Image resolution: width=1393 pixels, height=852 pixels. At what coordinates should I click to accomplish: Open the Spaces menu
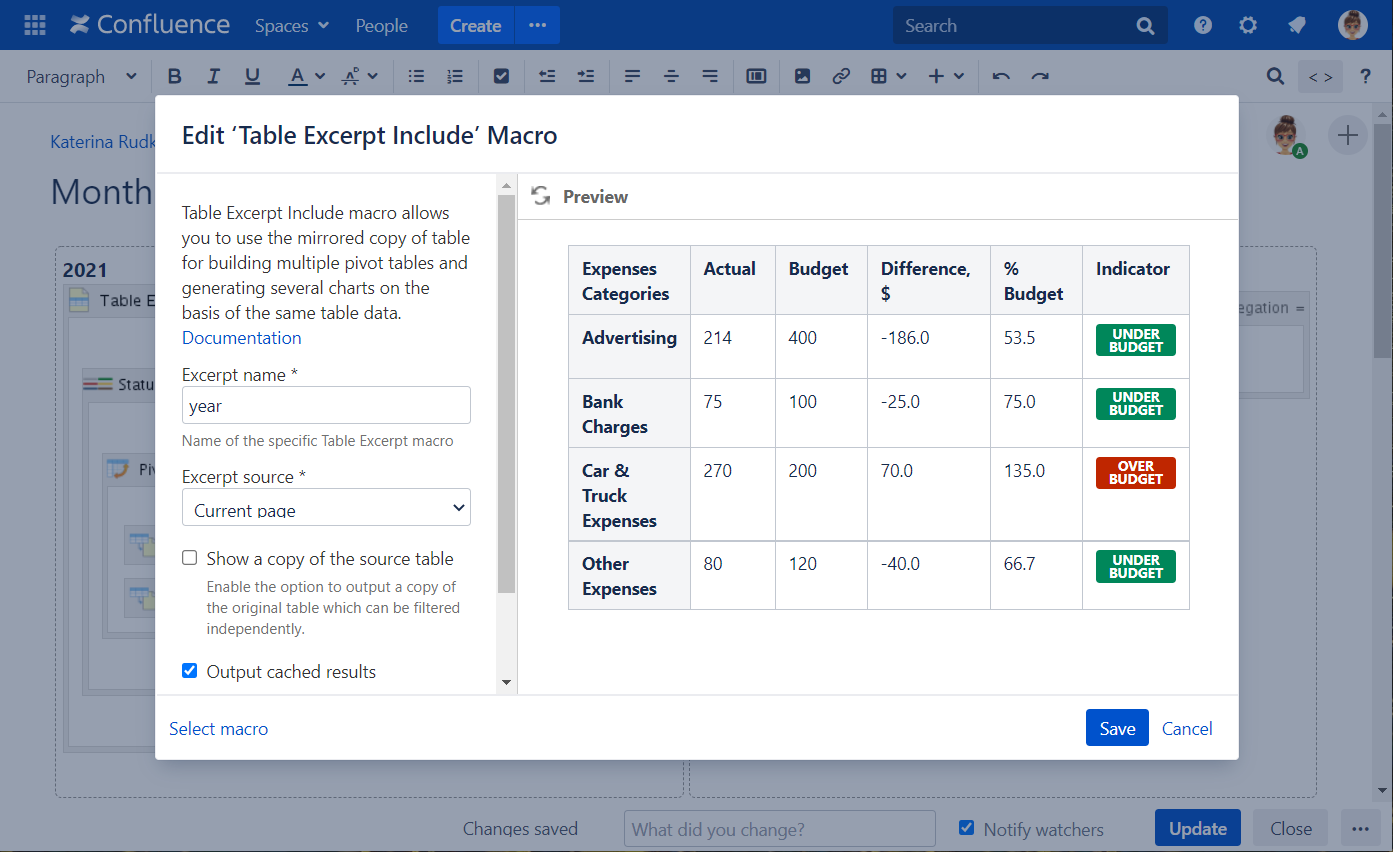click(x=291, y=26)
